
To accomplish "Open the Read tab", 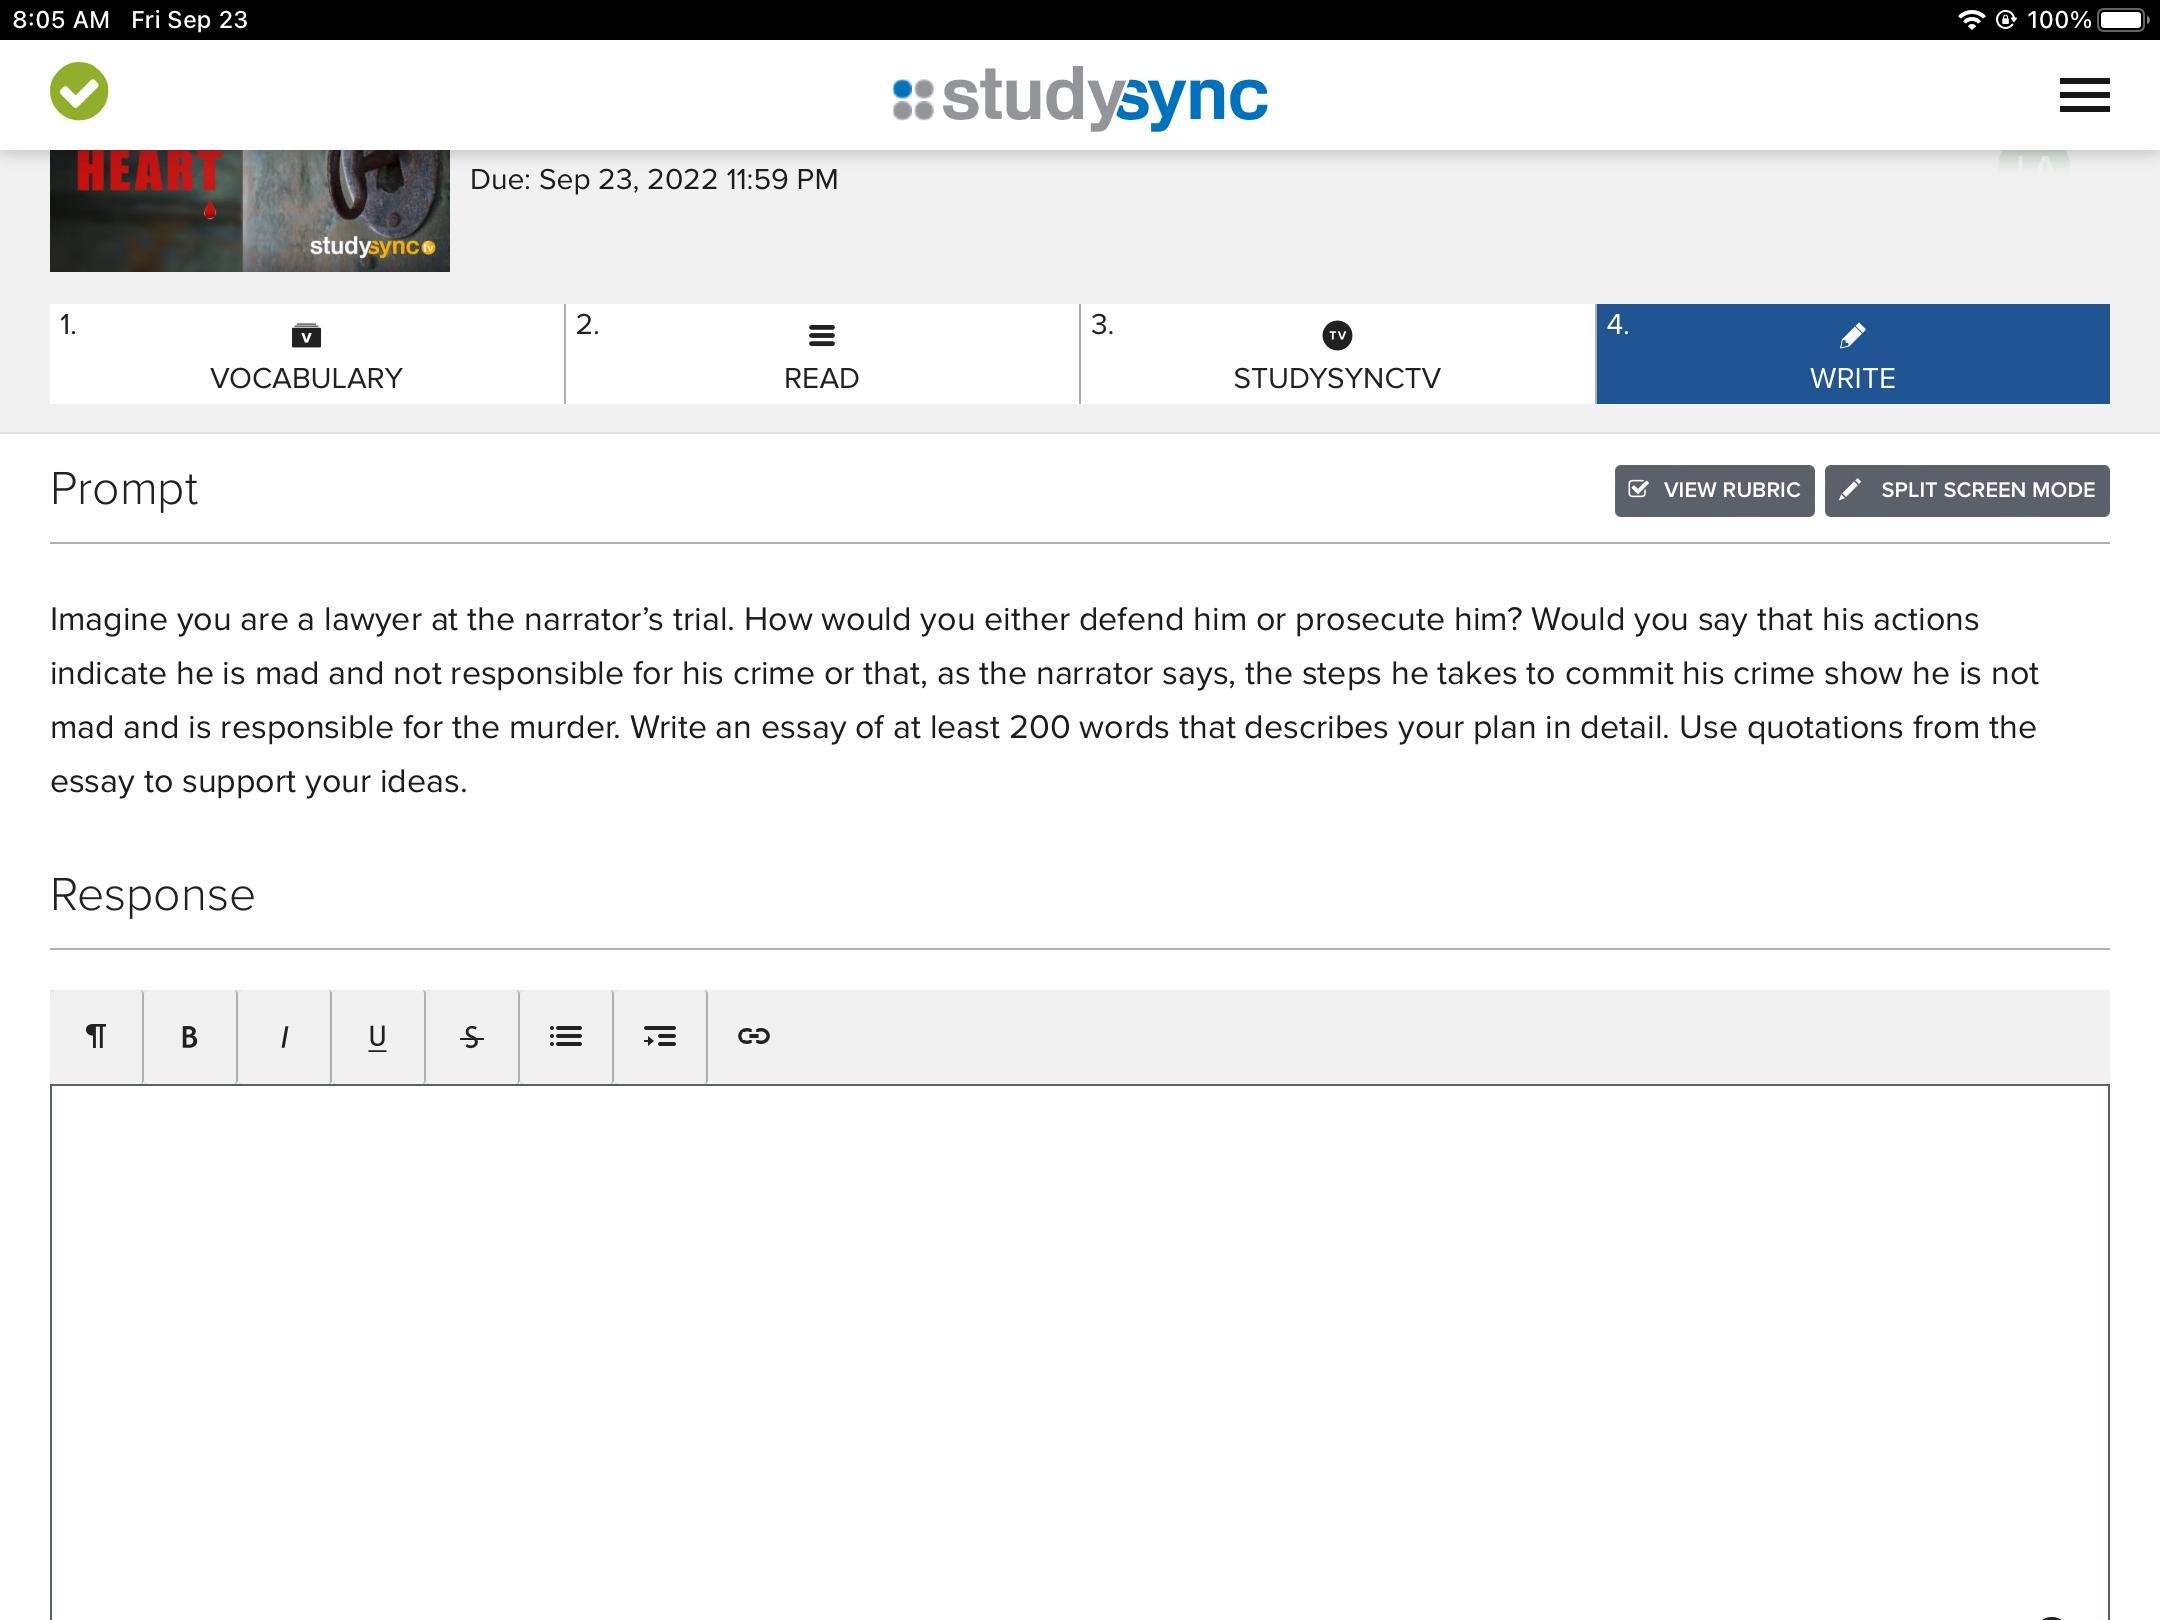I will 821,355.
